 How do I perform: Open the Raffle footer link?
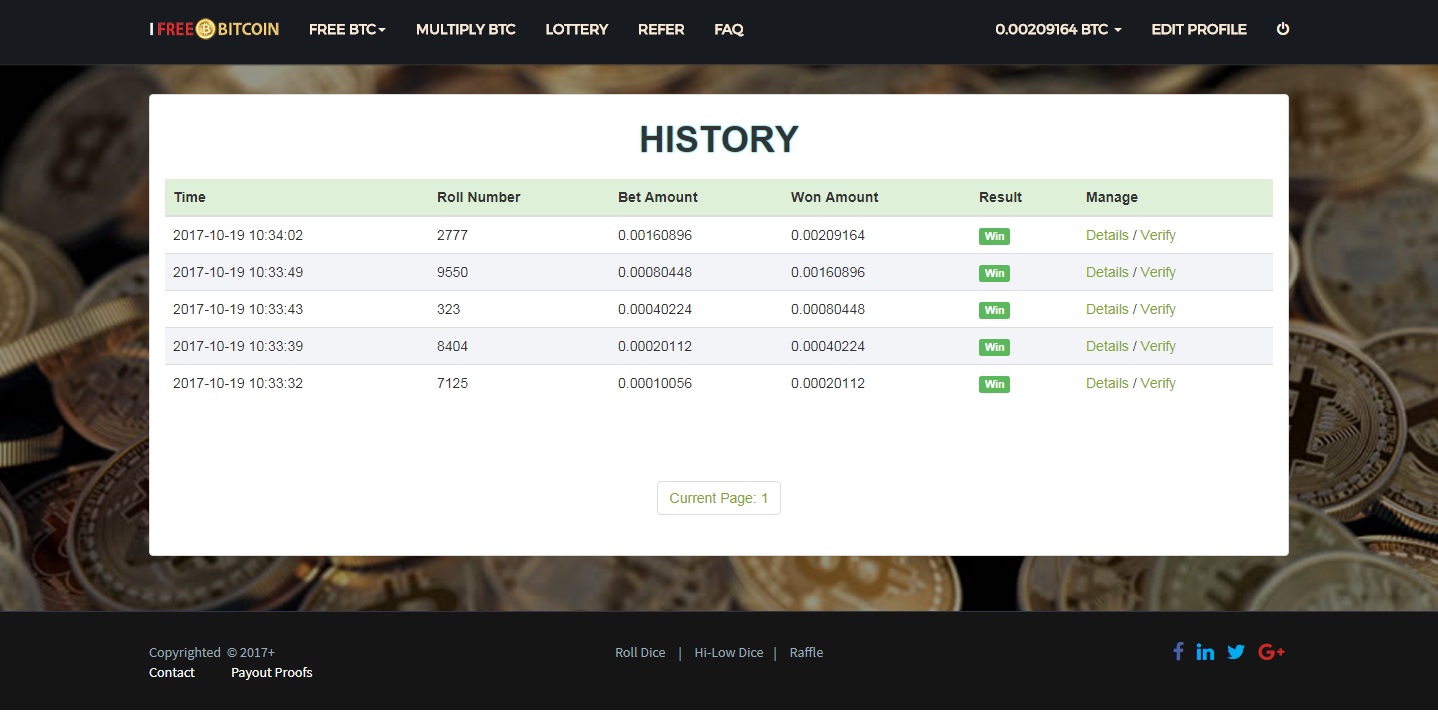pyautogui.click(x=806, y=652)
